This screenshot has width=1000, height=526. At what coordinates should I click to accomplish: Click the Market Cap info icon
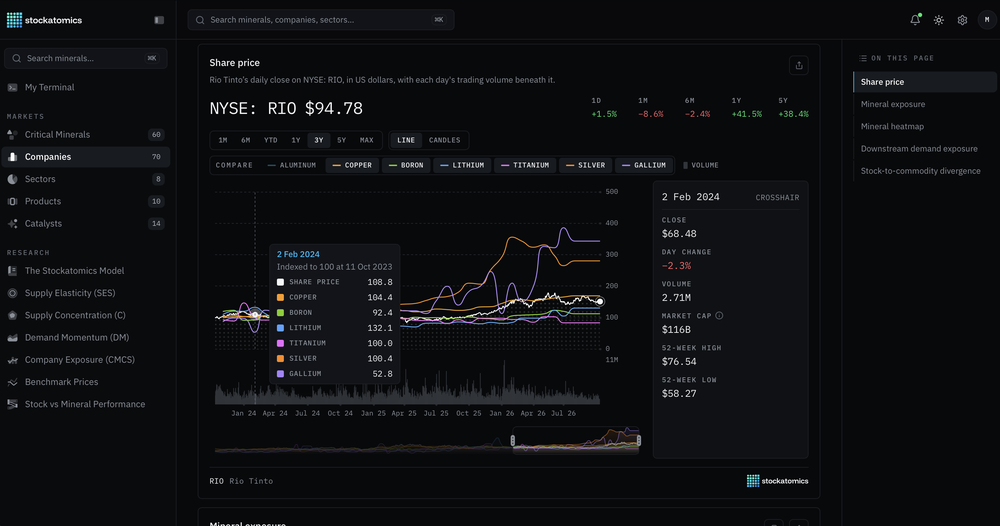719,316
